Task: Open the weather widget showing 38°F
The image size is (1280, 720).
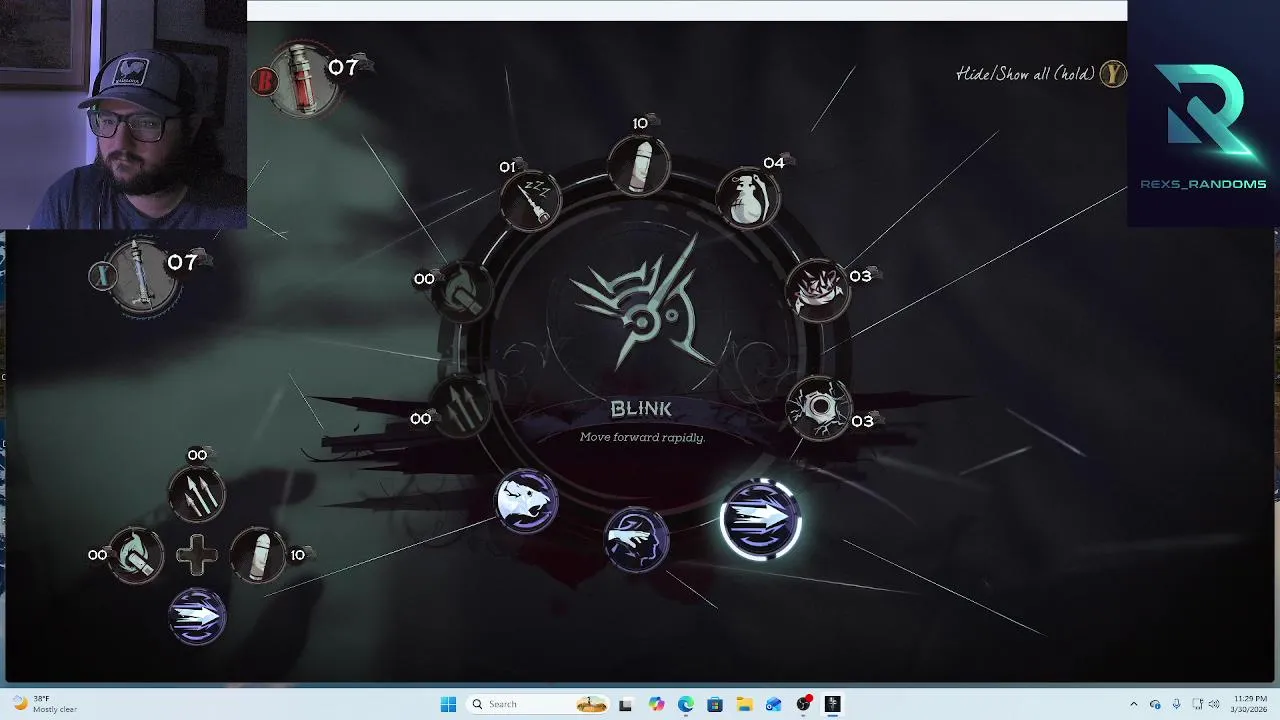Action: tap(44, 704)
